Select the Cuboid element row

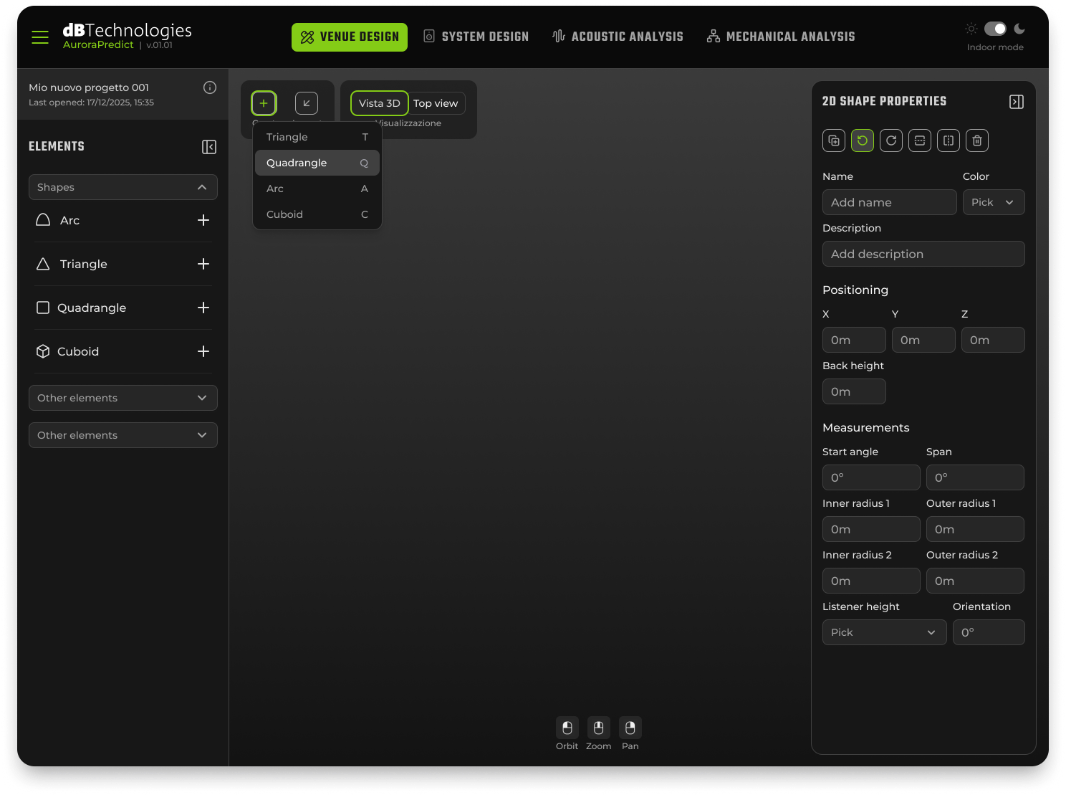pyautogui.click(x=123, y=351)
